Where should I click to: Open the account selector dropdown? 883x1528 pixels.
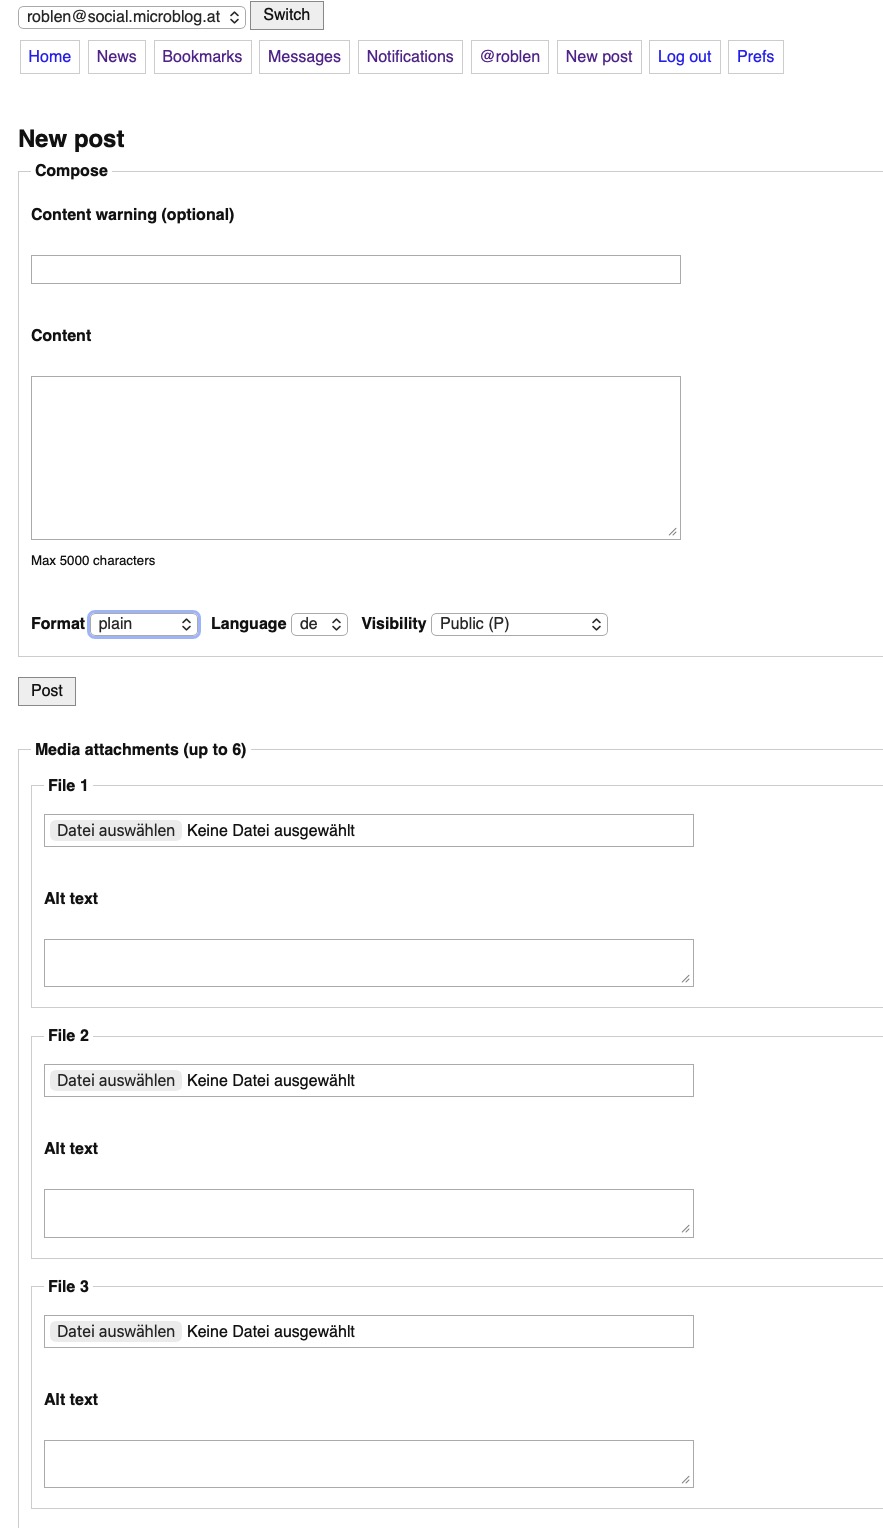click(132, 17)
